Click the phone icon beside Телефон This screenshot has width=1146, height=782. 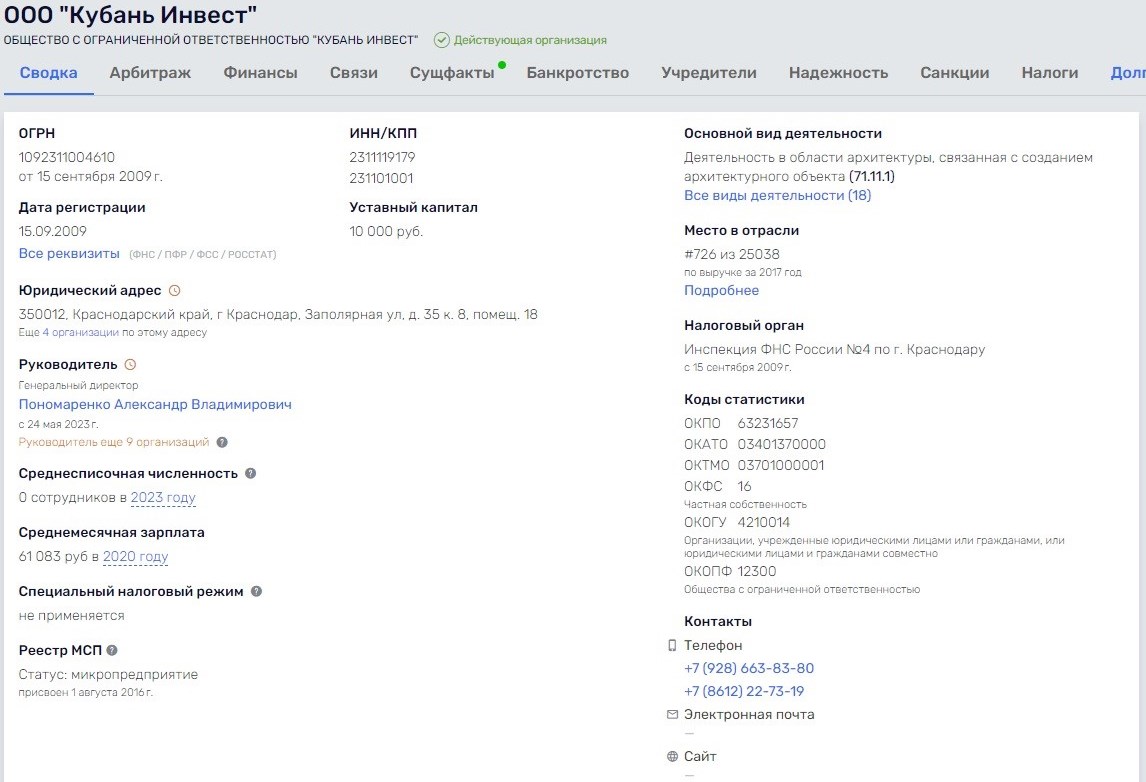point(672,646)
